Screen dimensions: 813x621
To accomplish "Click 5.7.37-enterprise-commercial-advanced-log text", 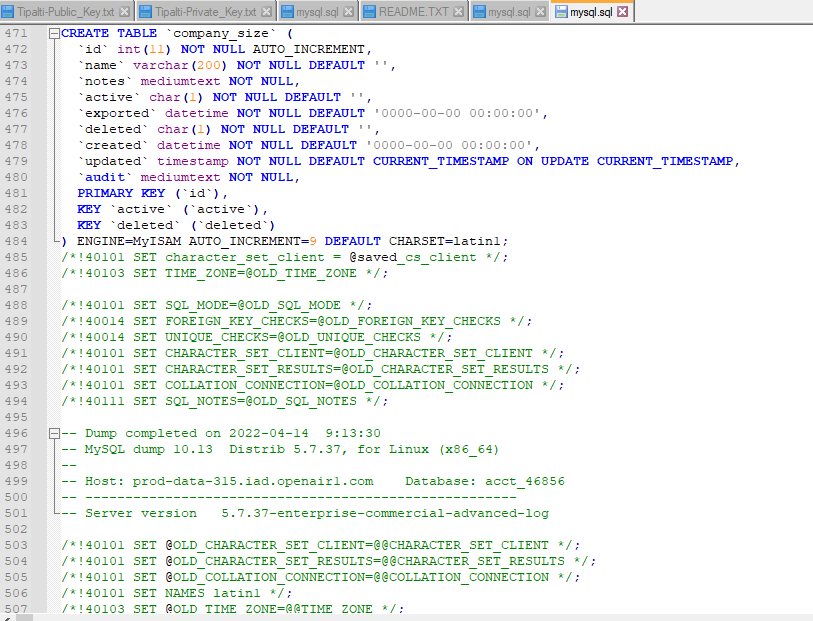I will click(385, 513).
